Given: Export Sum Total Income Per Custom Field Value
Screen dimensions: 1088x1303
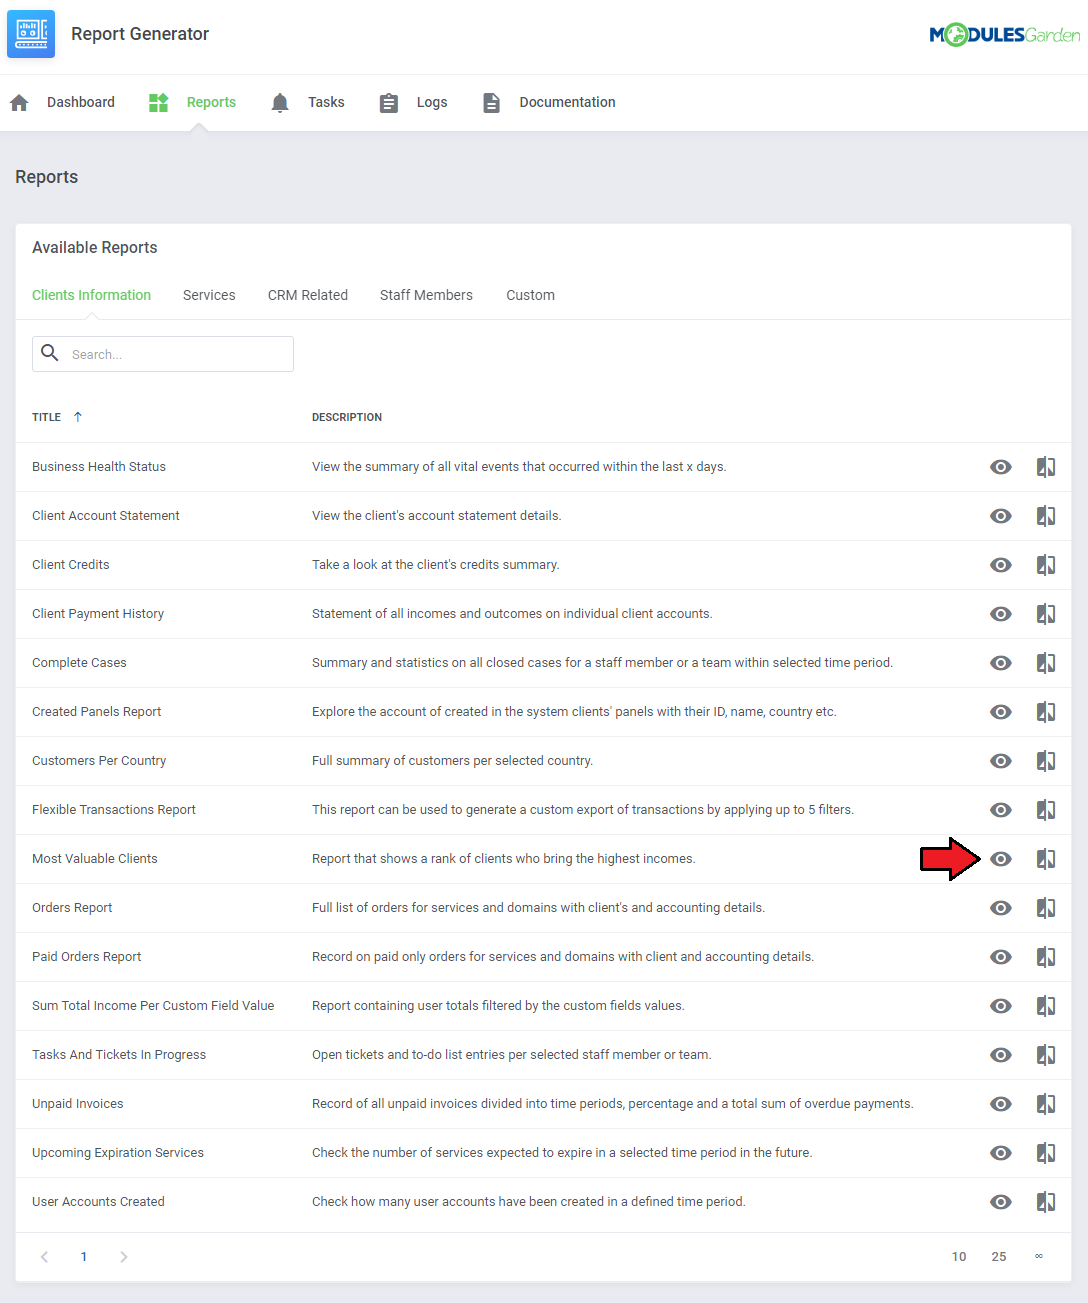Looking at the screenshot, I should [x=1046, y=1006].
